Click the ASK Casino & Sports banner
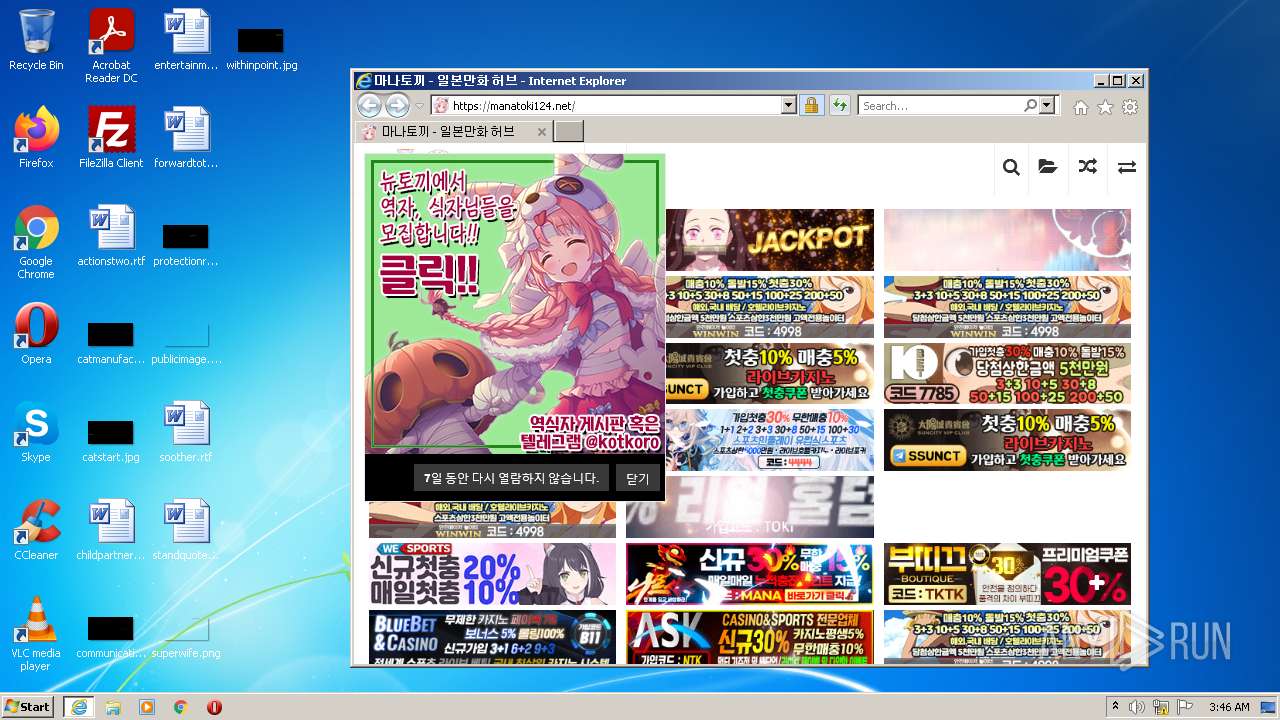This screenshot has height=720, width=1280. (750, 636)
